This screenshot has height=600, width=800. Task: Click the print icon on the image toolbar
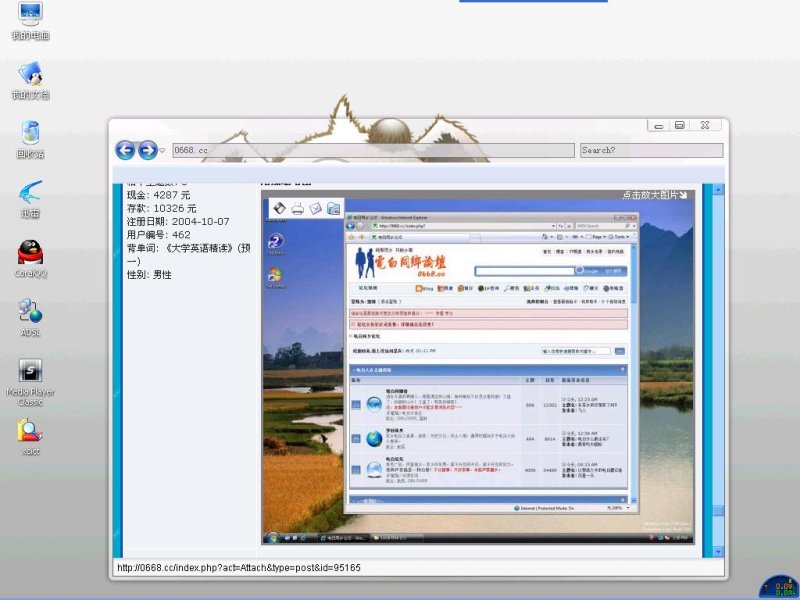point(297,208)
